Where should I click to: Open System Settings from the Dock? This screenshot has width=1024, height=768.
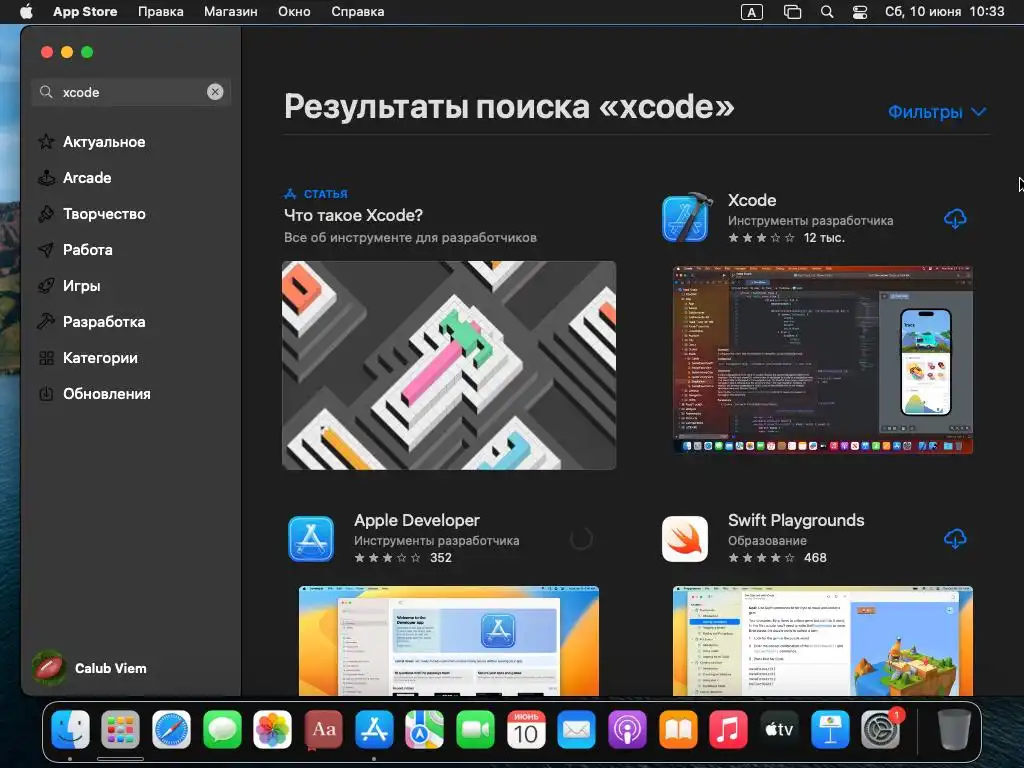[880, 729]
